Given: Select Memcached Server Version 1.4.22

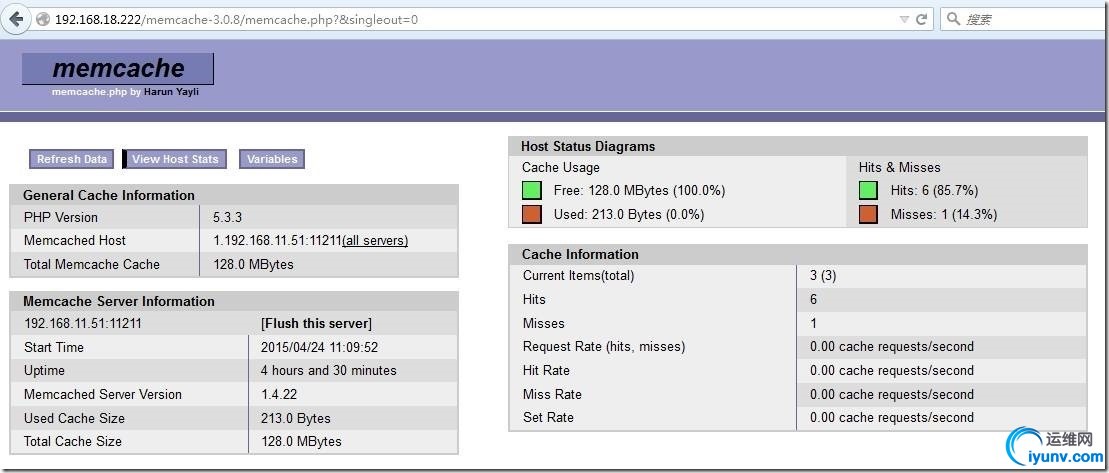Looking at the screenshot, I should (278, 395).
